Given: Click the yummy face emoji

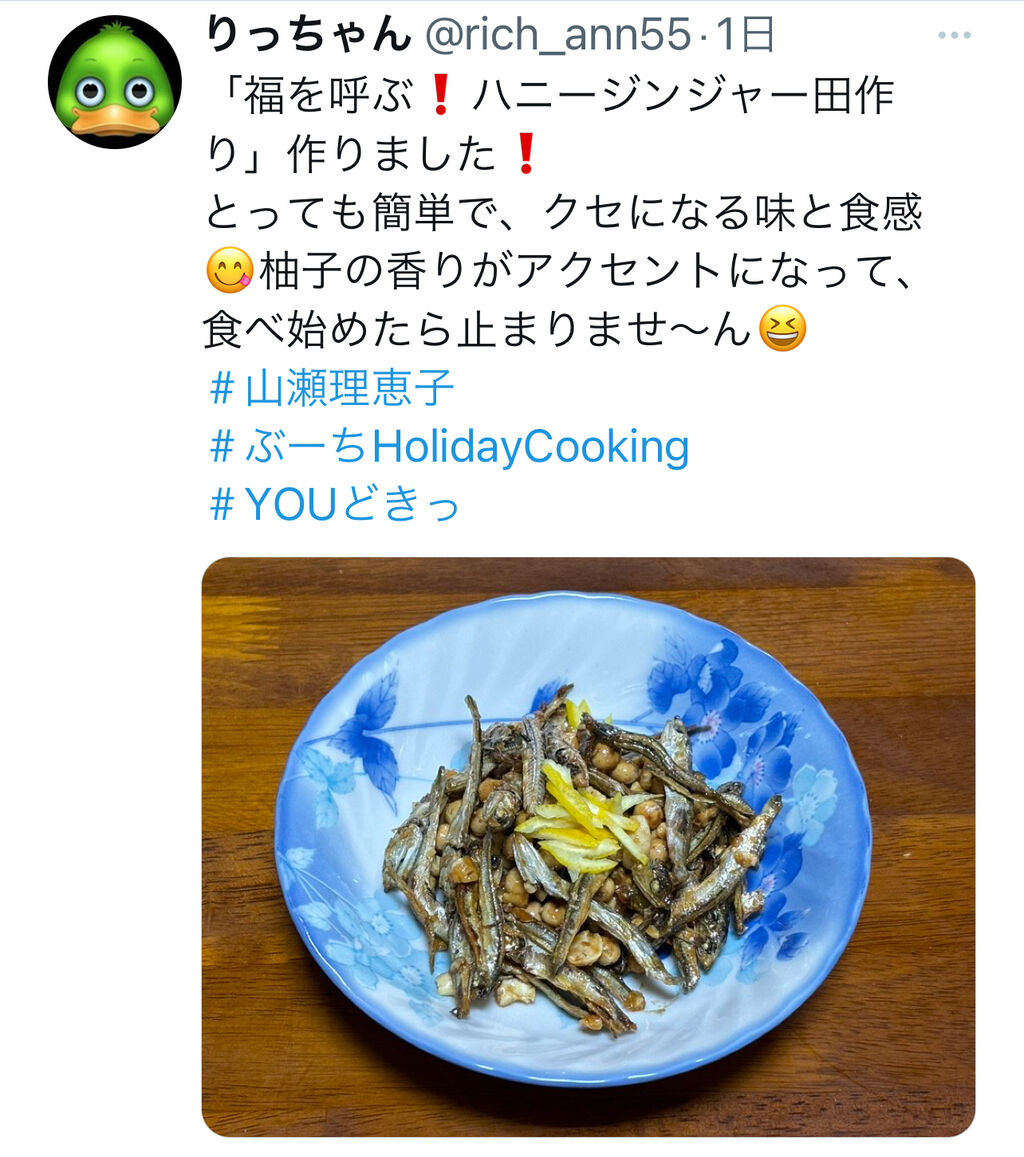Looking at the screenshot, I should [229, 270].
